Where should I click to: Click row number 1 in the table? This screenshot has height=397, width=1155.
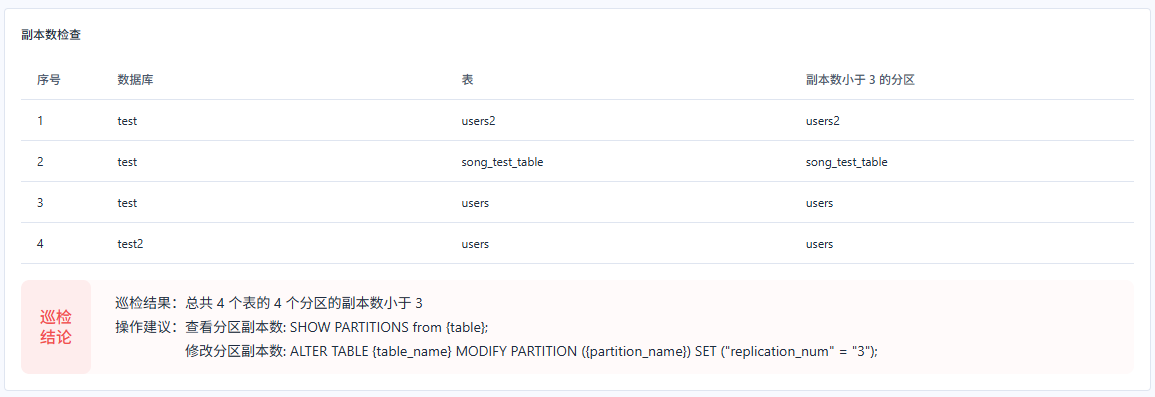click(40, 121)
